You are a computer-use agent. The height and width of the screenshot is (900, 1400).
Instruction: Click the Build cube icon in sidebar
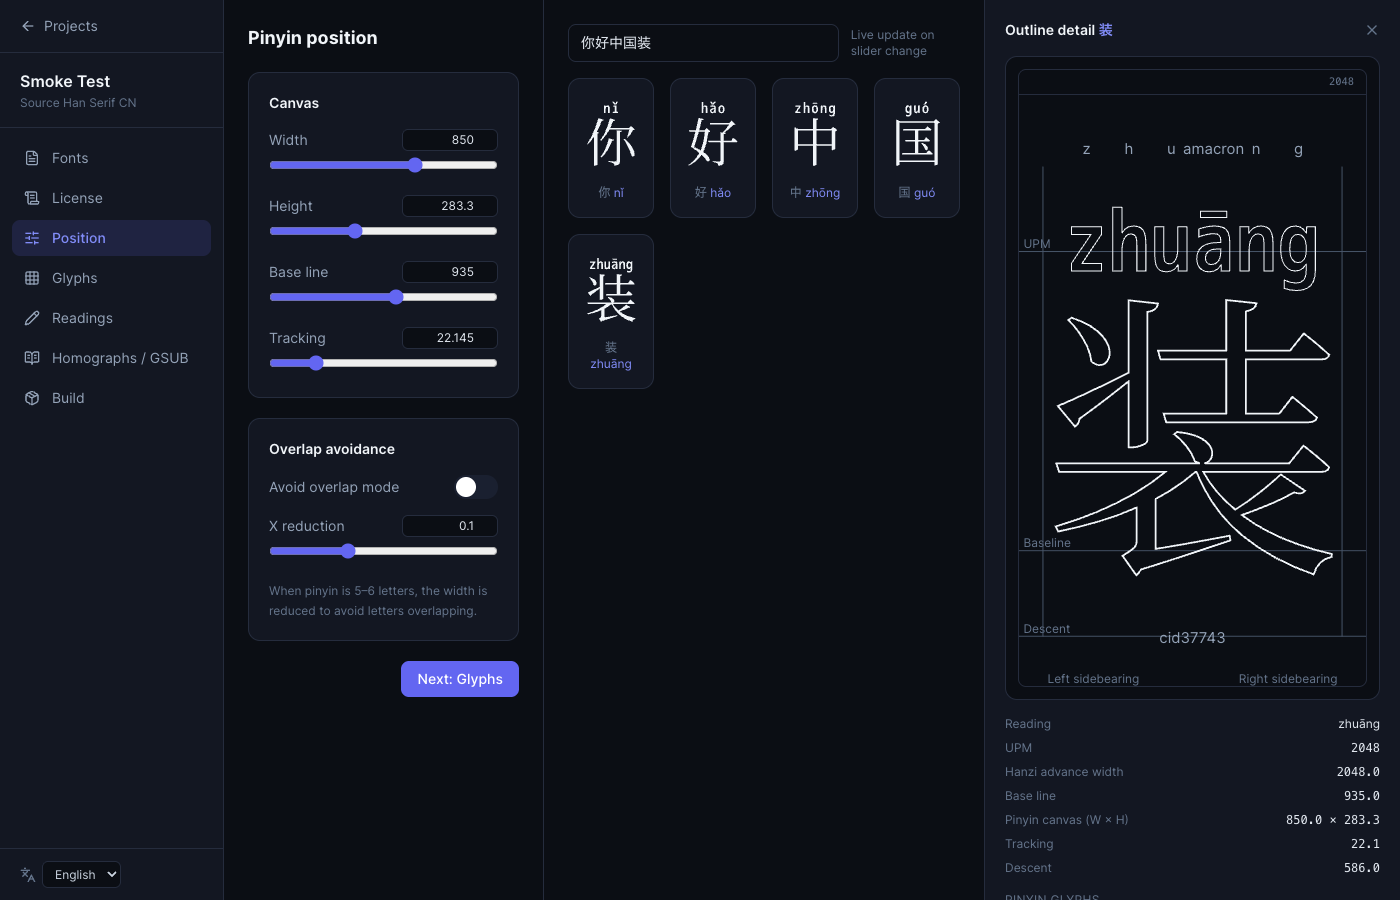[x=32, y=398]
